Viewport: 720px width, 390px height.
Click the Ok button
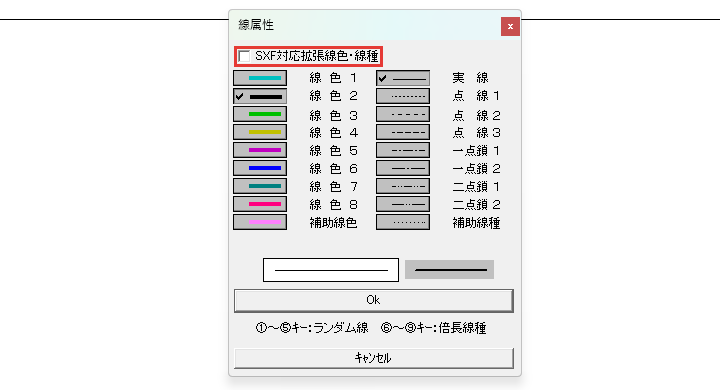coord(374,300)
